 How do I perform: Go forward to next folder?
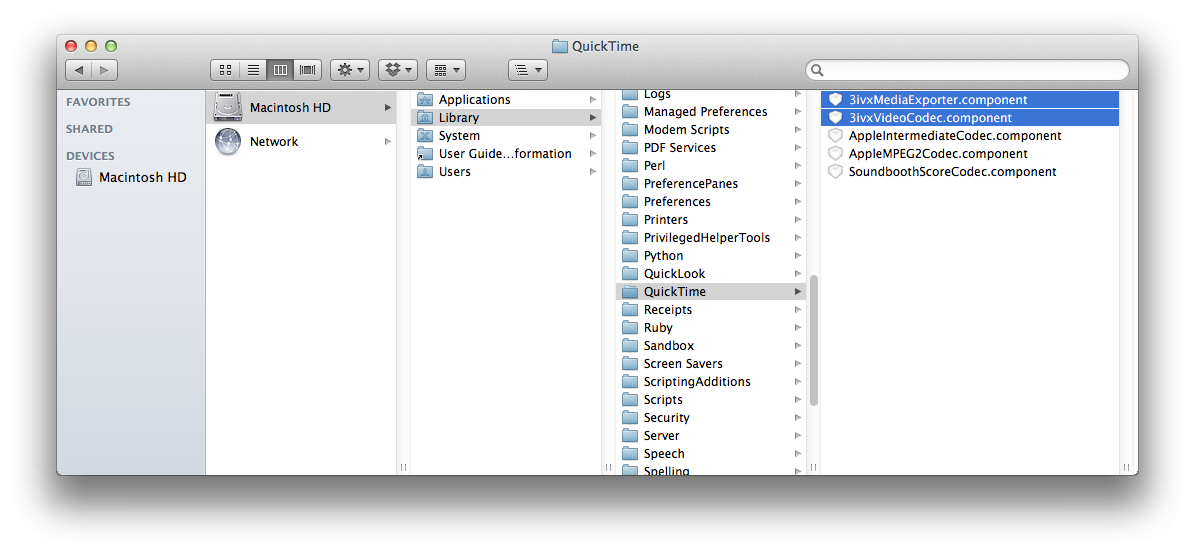click(104, 70)
